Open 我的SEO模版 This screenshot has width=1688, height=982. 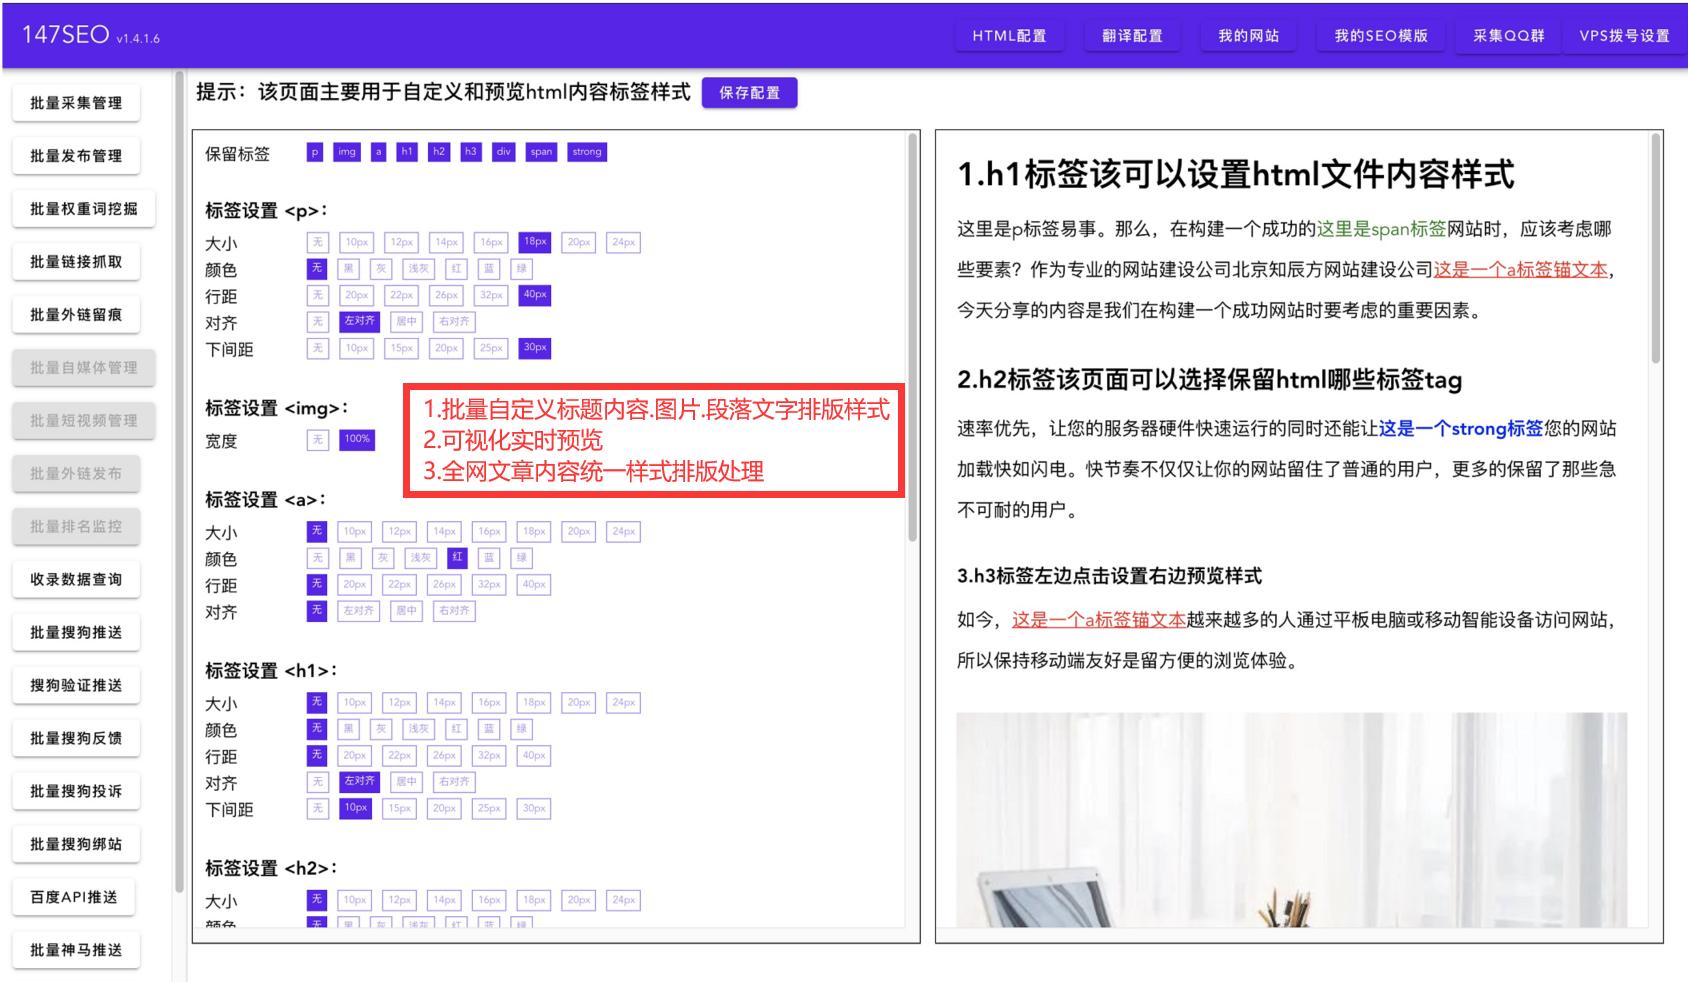[1380, 35]
